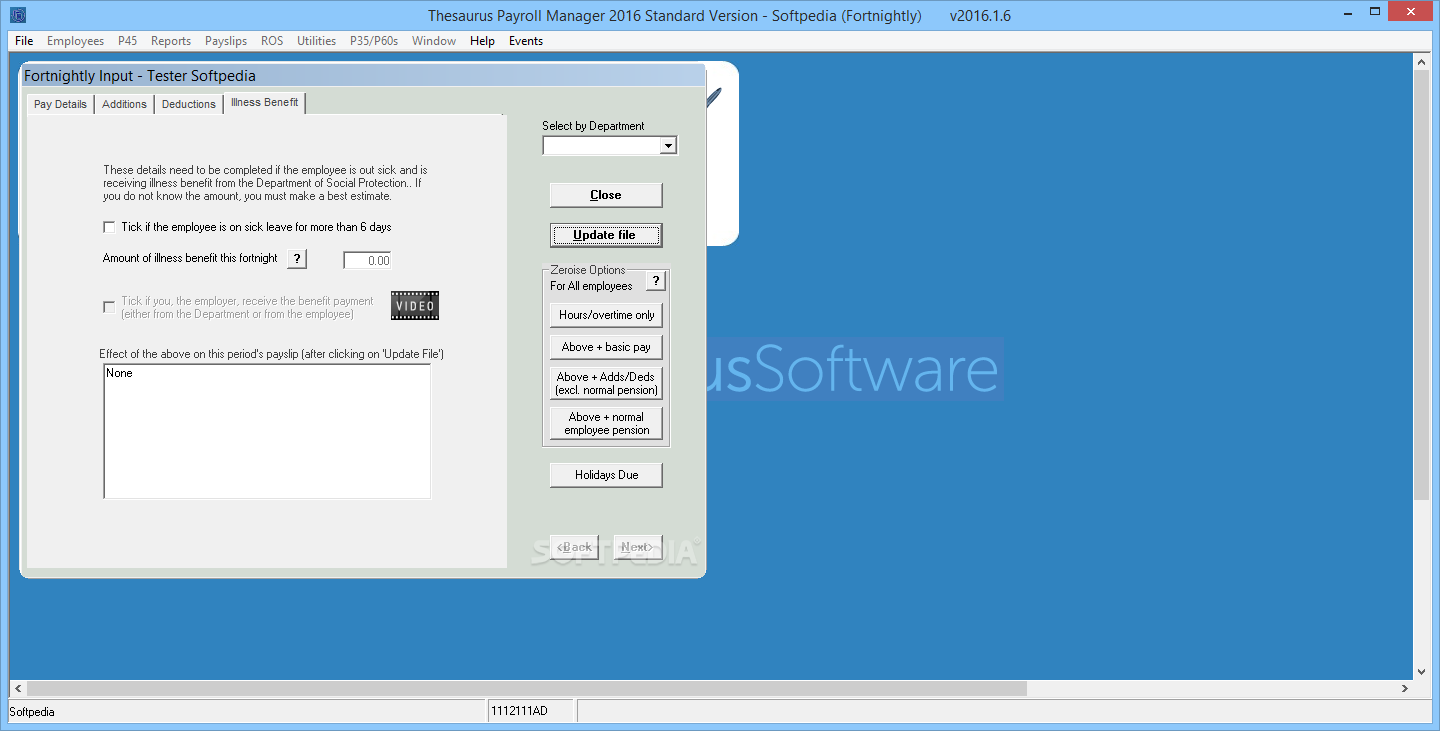The image size is (1440, 731).
Task: Click Softpedia in the status bar
Action: point(32,712)
